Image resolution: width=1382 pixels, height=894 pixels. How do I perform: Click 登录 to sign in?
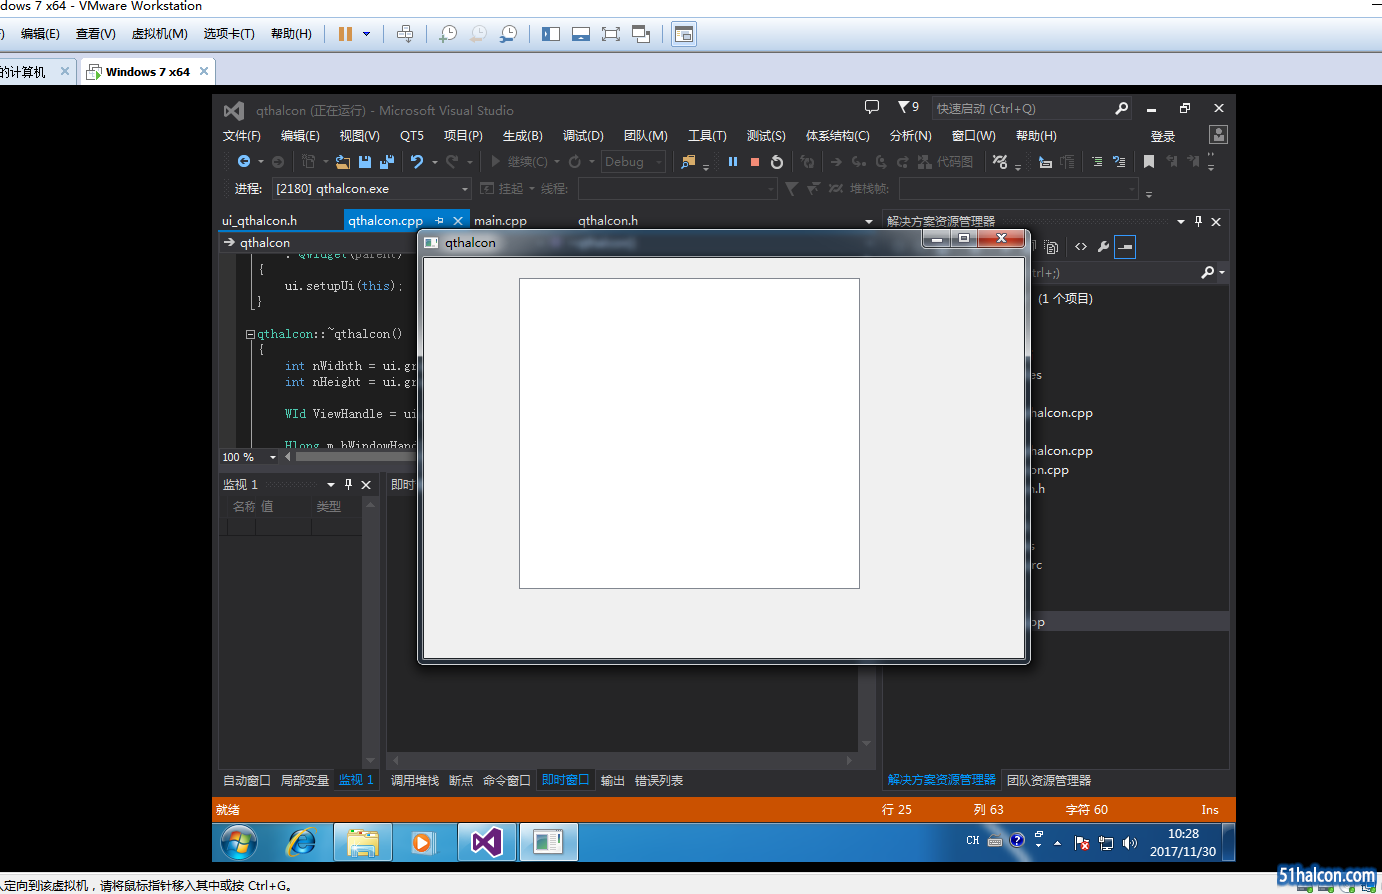(x=1162, y=137)
